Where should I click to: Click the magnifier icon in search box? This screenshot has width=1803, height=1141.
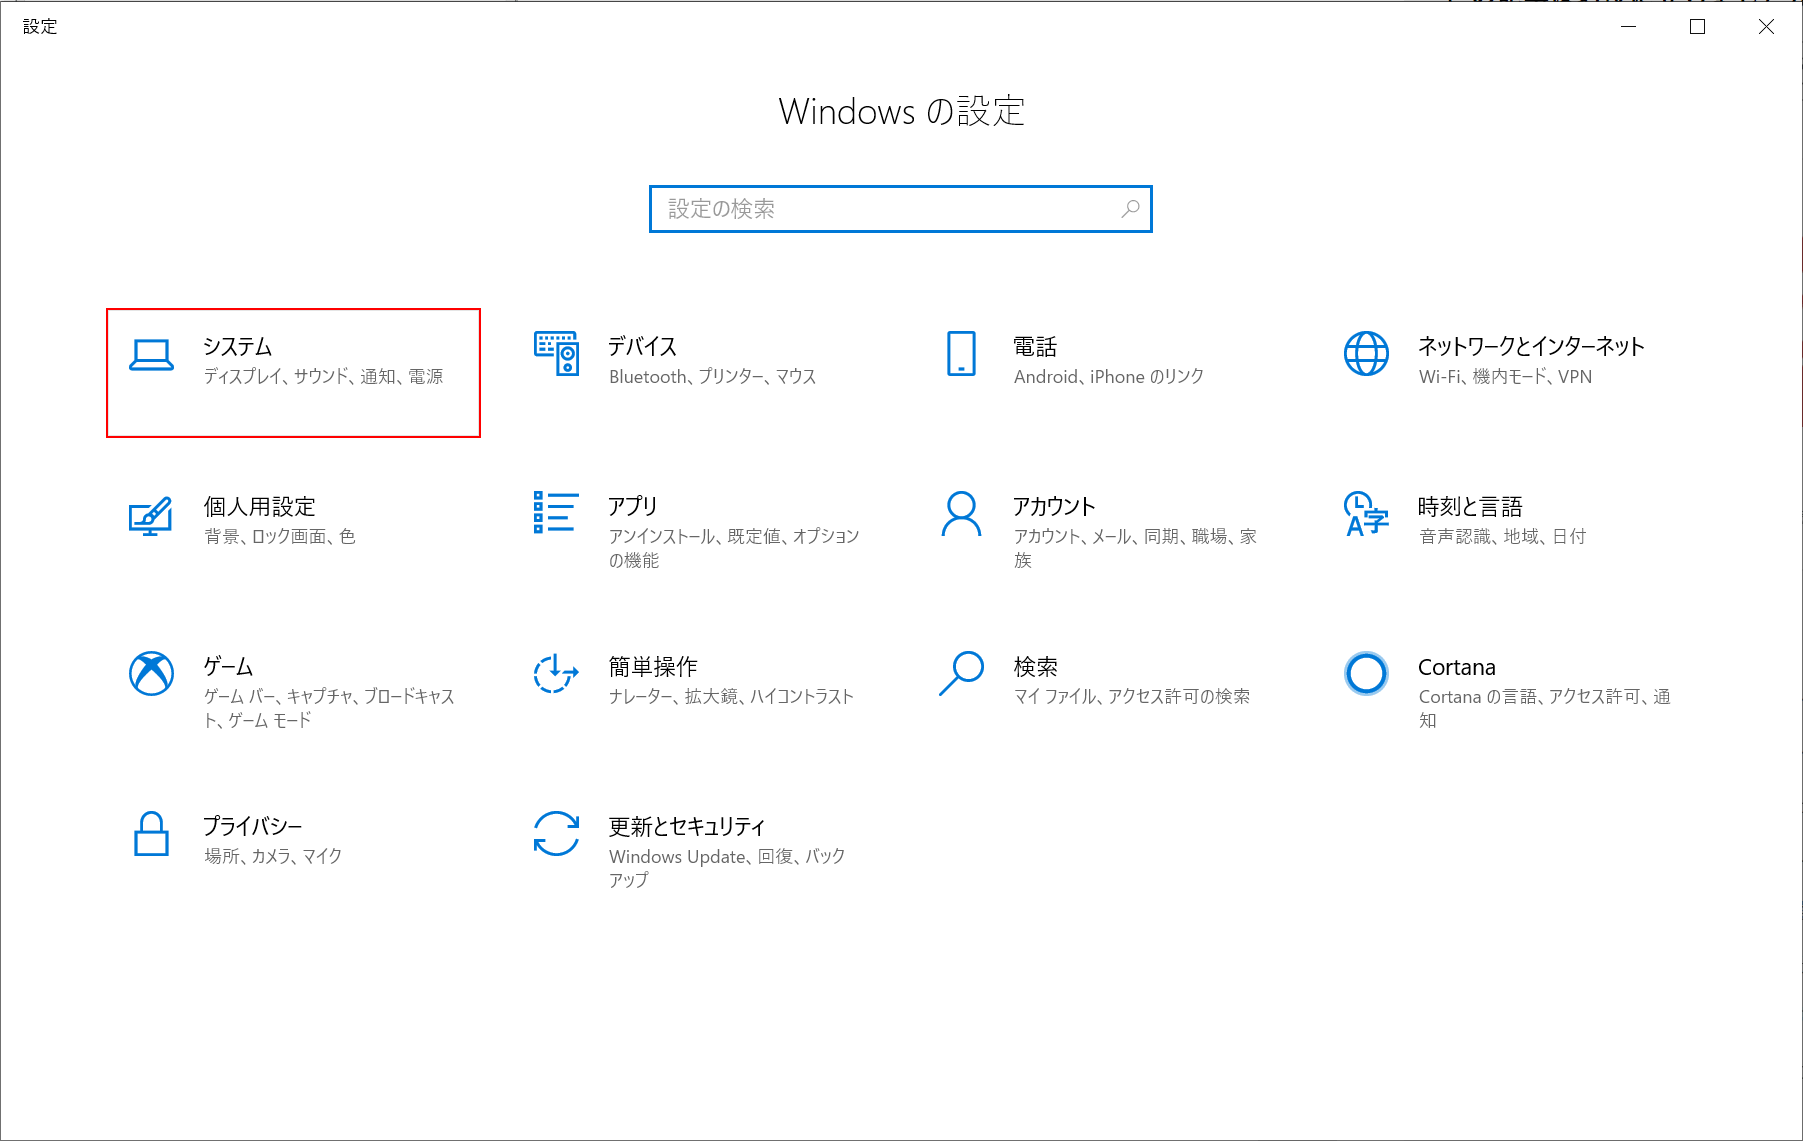[x=1130, y=209]
